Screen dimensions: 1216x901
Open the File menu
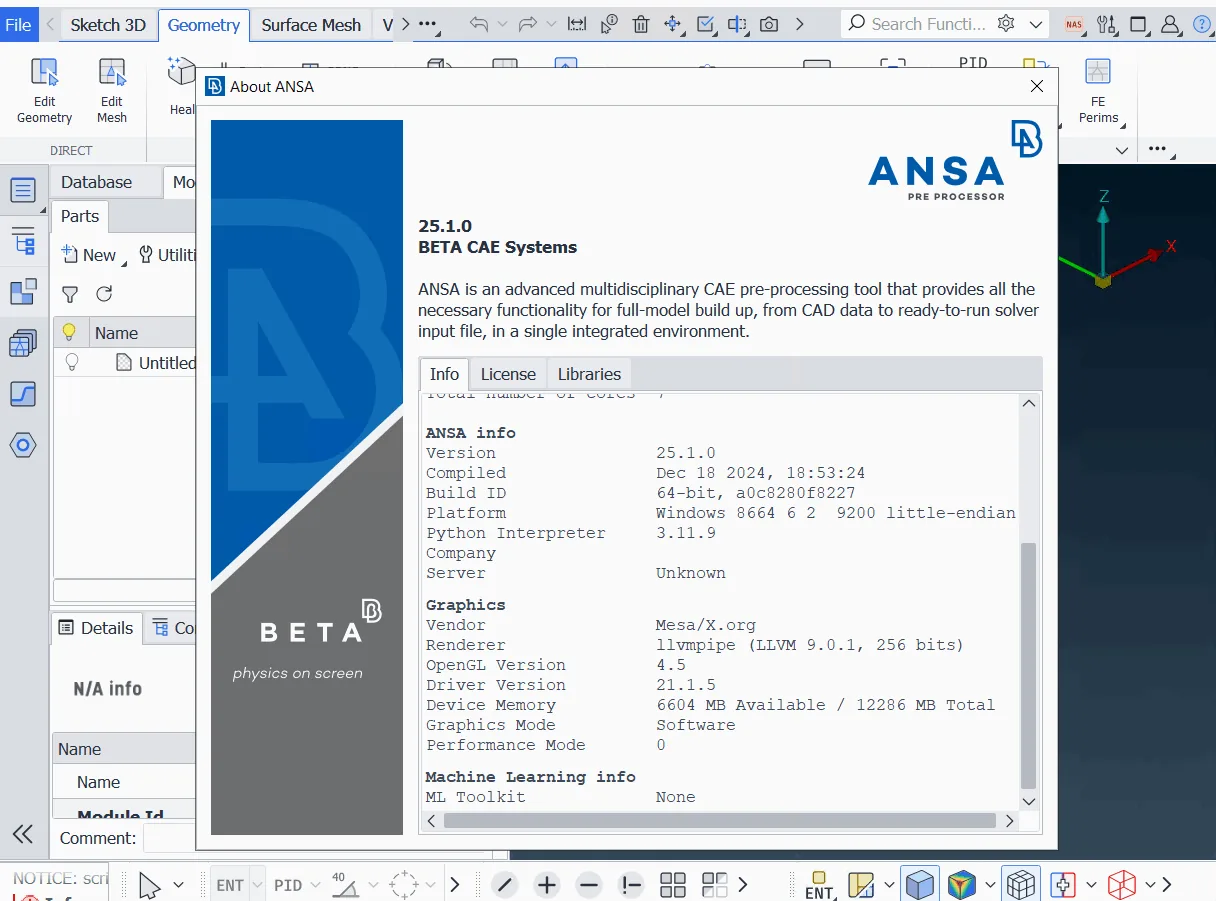(18, 24)
